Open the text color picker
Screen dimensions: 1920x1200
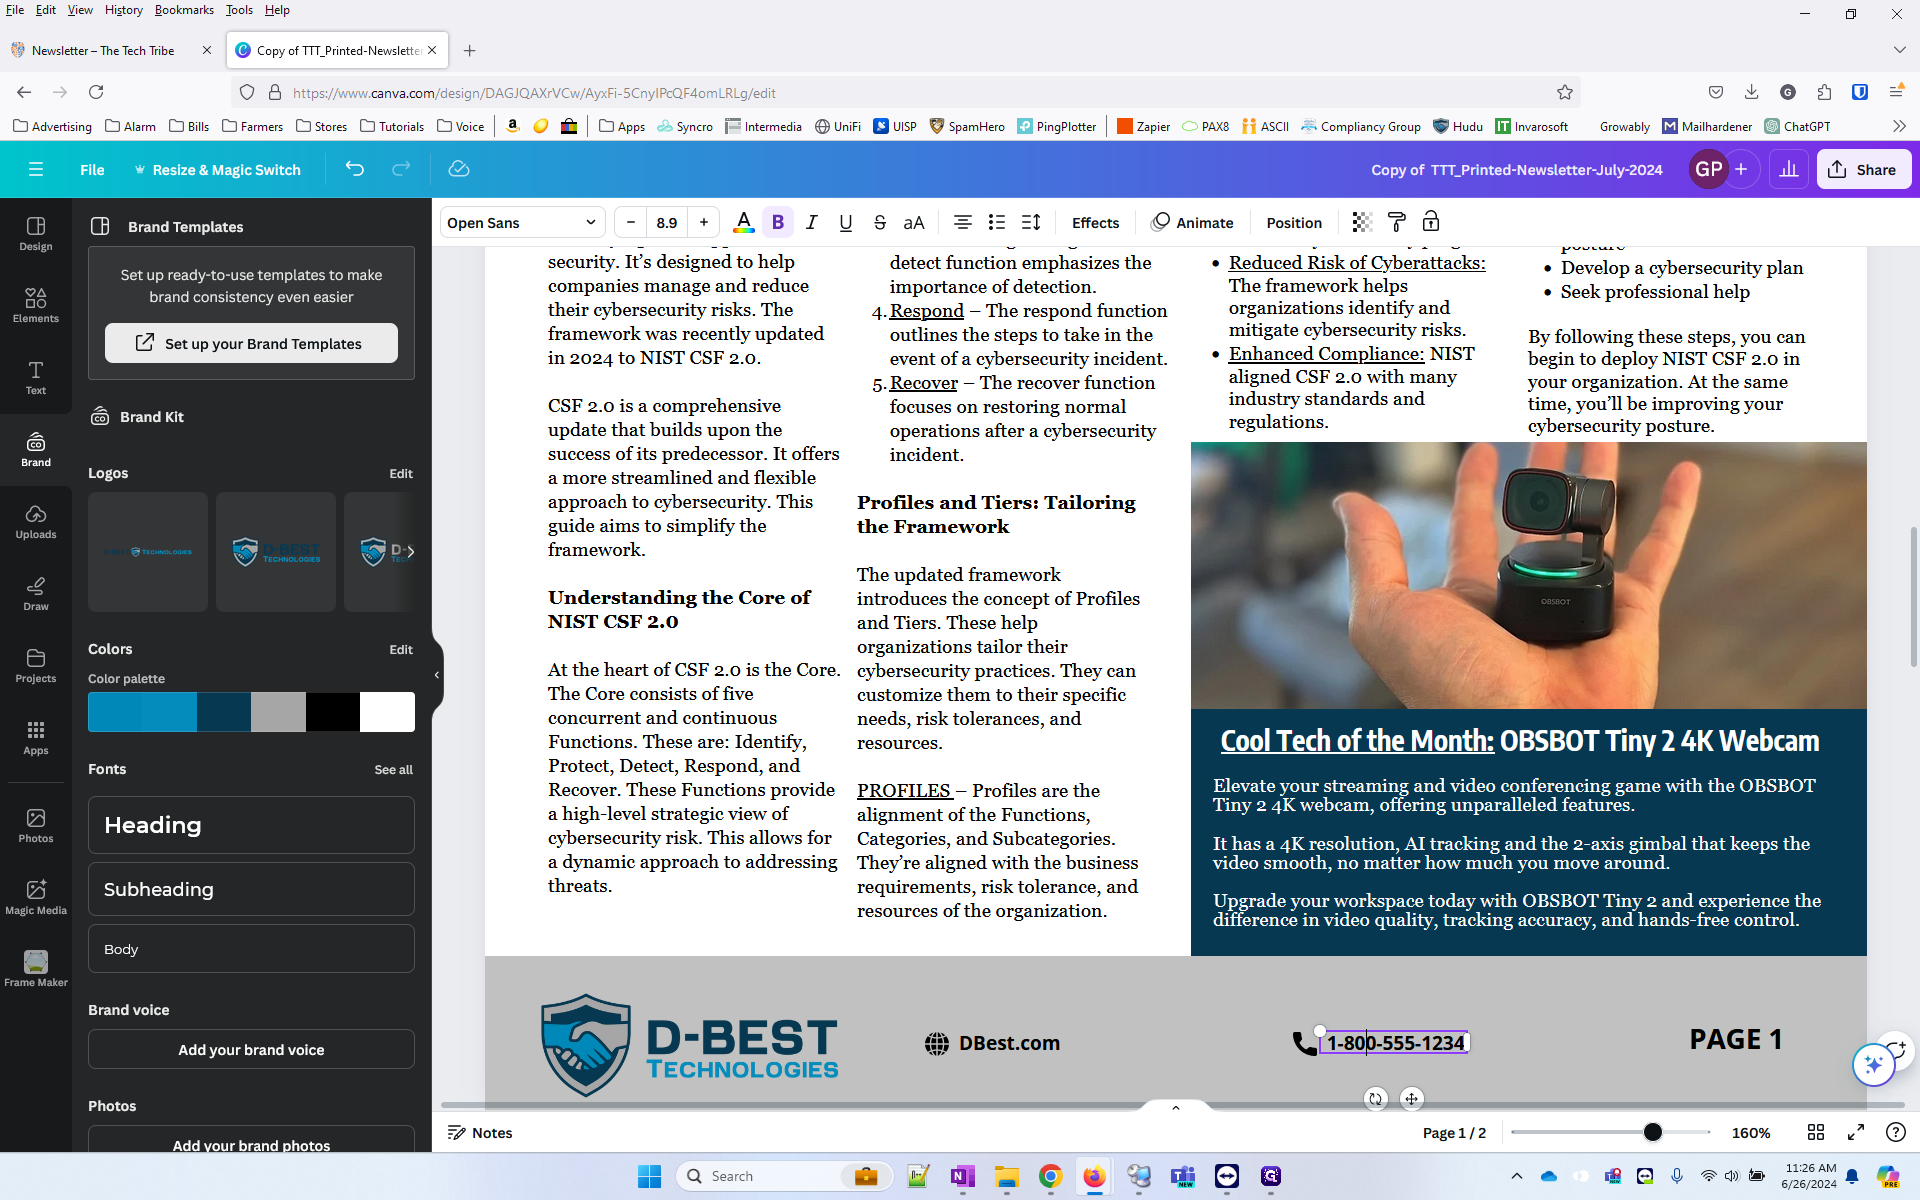[743, 222]
